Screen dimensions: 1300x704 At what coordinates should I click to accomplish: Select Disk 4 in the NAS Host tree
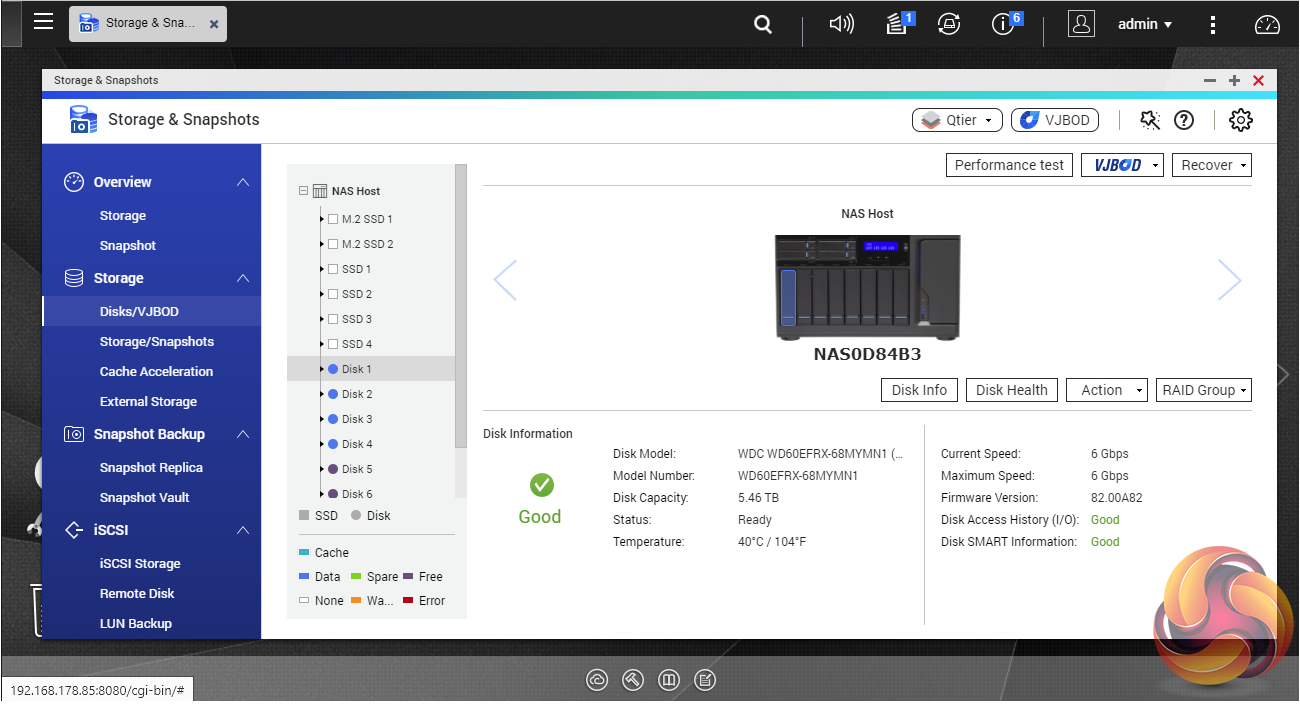(356, 444)
